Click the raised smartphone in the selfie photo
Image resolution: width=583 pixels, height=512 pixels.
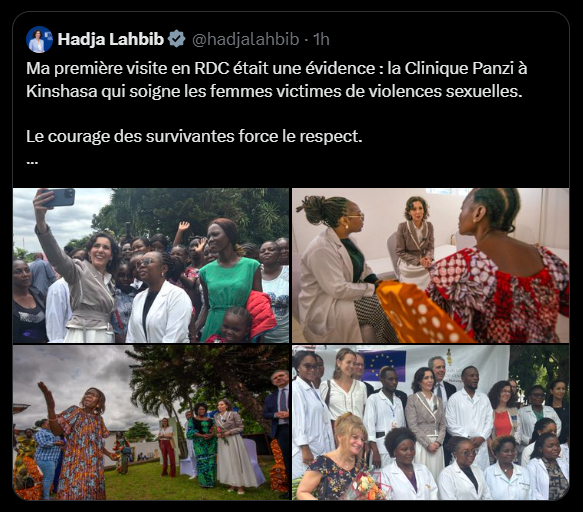59,197
